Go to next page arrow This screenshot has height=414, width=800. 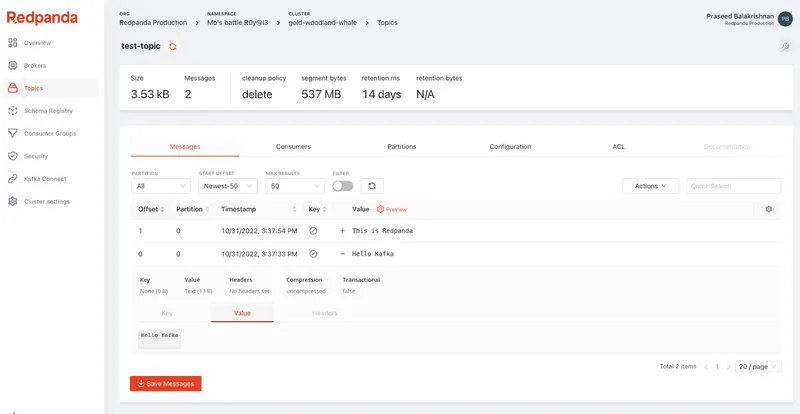point(728,367)
